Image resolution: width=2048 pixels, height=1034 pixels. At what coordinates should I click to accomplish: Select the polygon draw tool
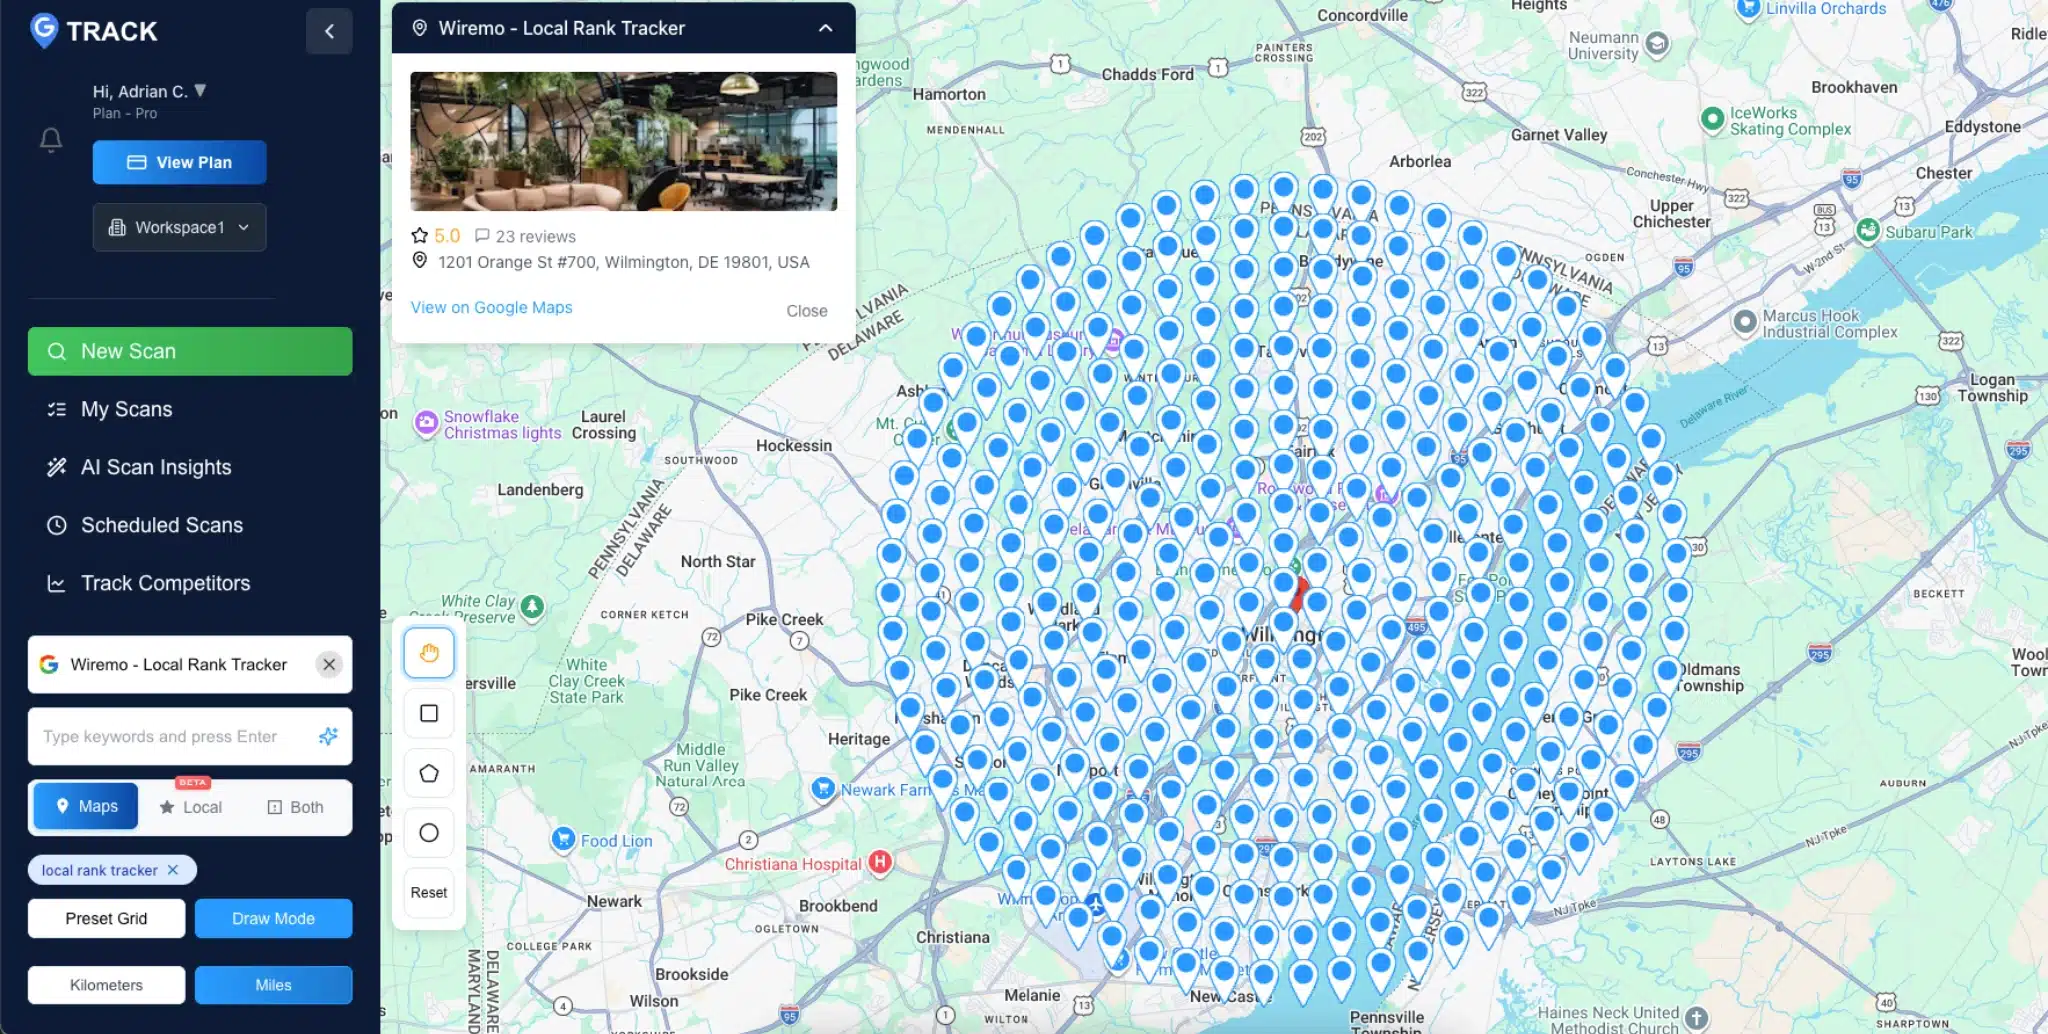point(429,773)
